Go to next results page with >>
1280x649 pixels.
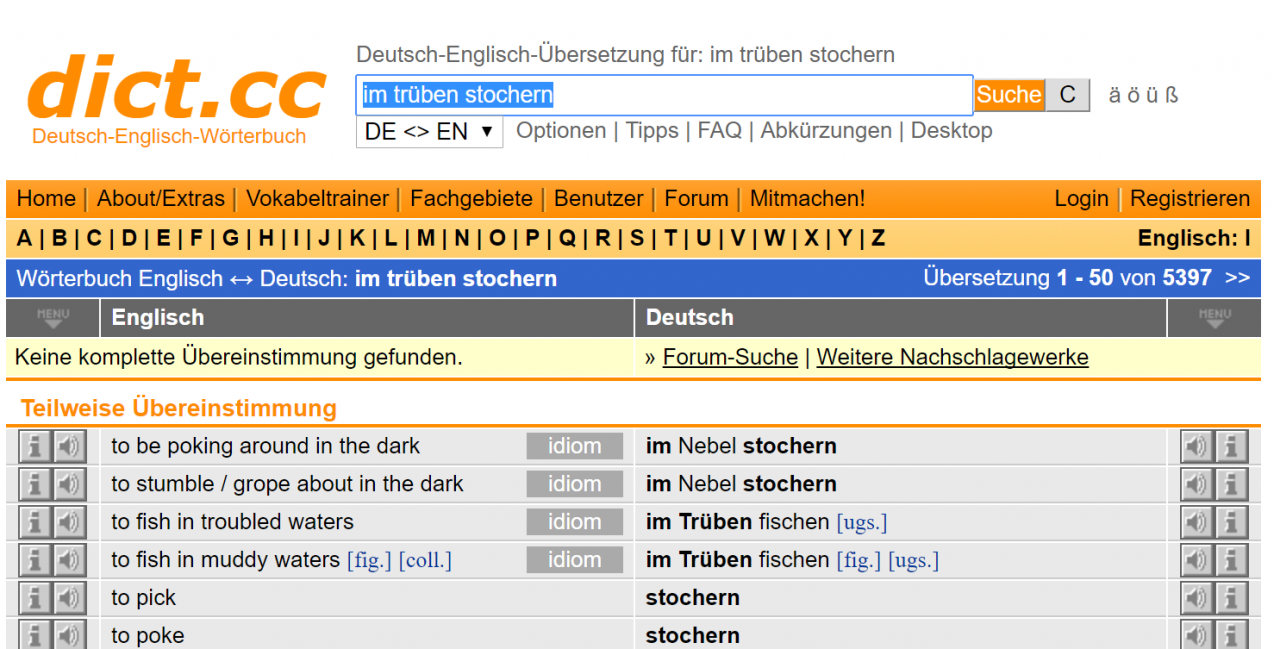1237,278
